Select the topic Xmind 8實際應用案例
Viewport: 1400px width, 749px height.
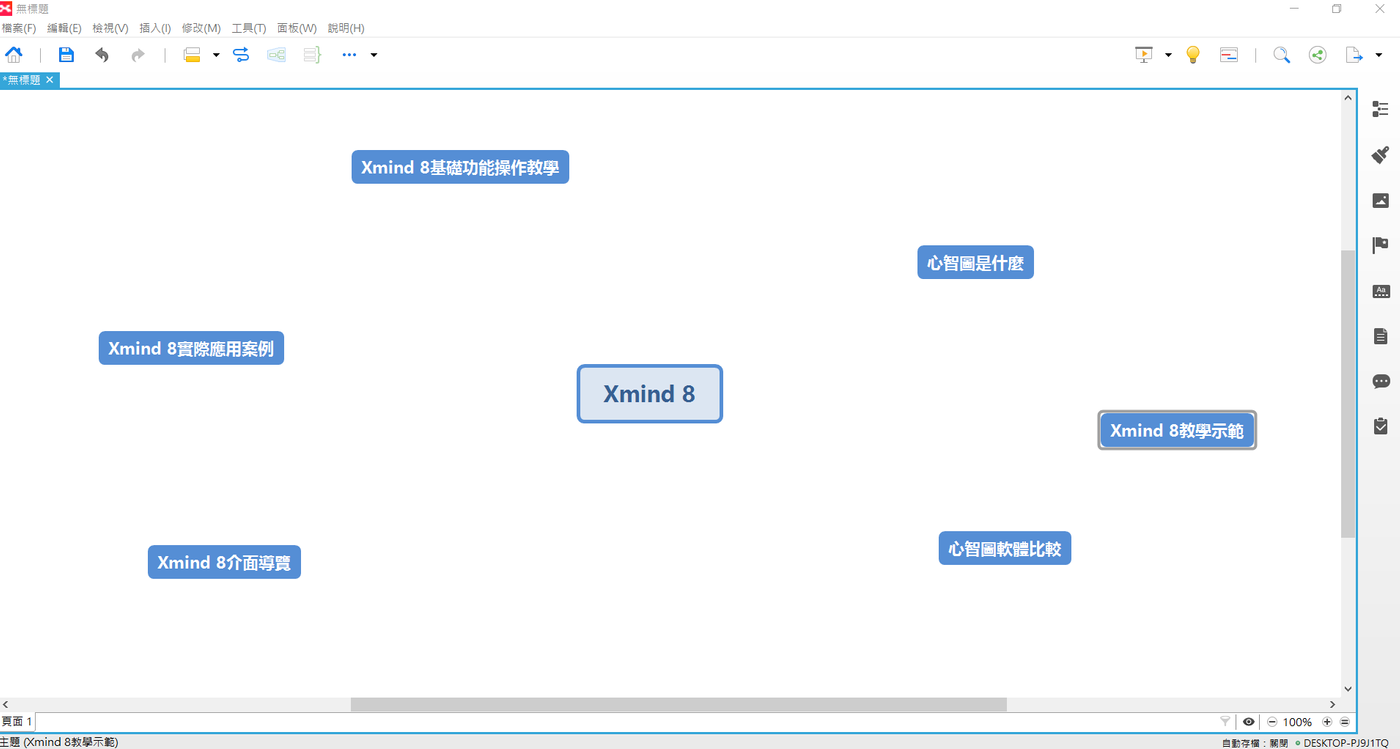click(191, 348)
